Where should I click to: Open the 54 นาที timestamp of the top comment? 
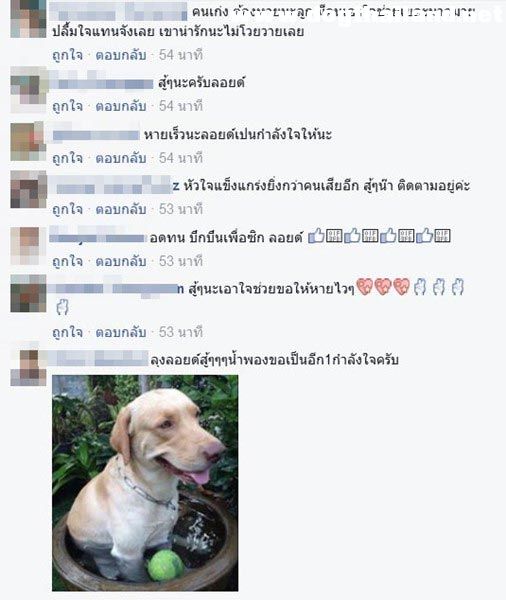click(x=181, y=55)
